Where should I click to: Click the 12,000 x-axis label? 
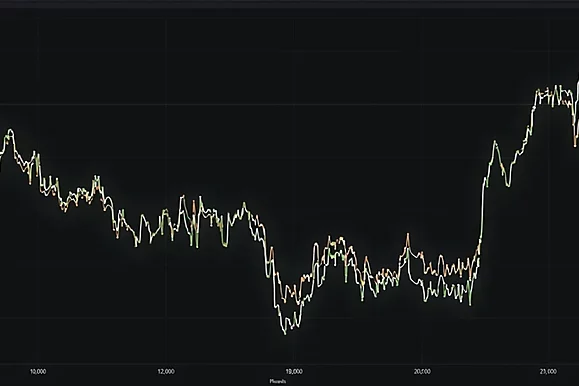166,371
